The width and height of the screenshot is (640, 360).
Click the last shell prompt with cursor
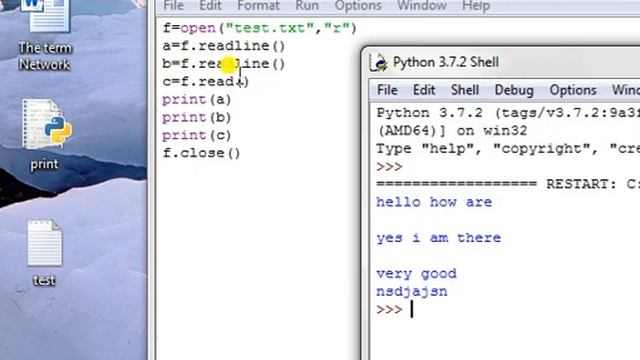395,309
